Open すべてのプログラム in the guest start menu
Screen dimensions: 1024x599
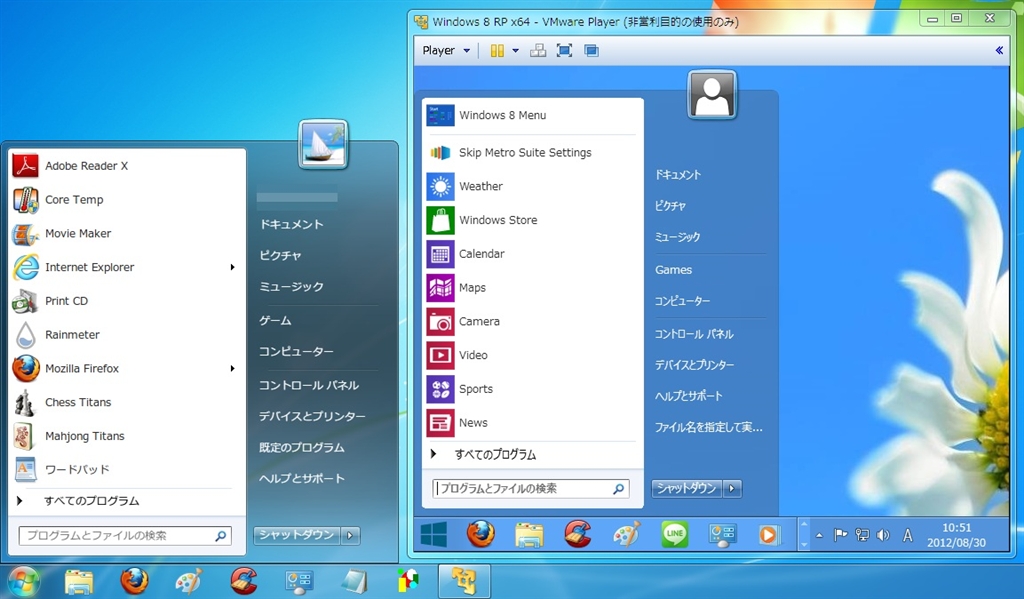point(495,454)
